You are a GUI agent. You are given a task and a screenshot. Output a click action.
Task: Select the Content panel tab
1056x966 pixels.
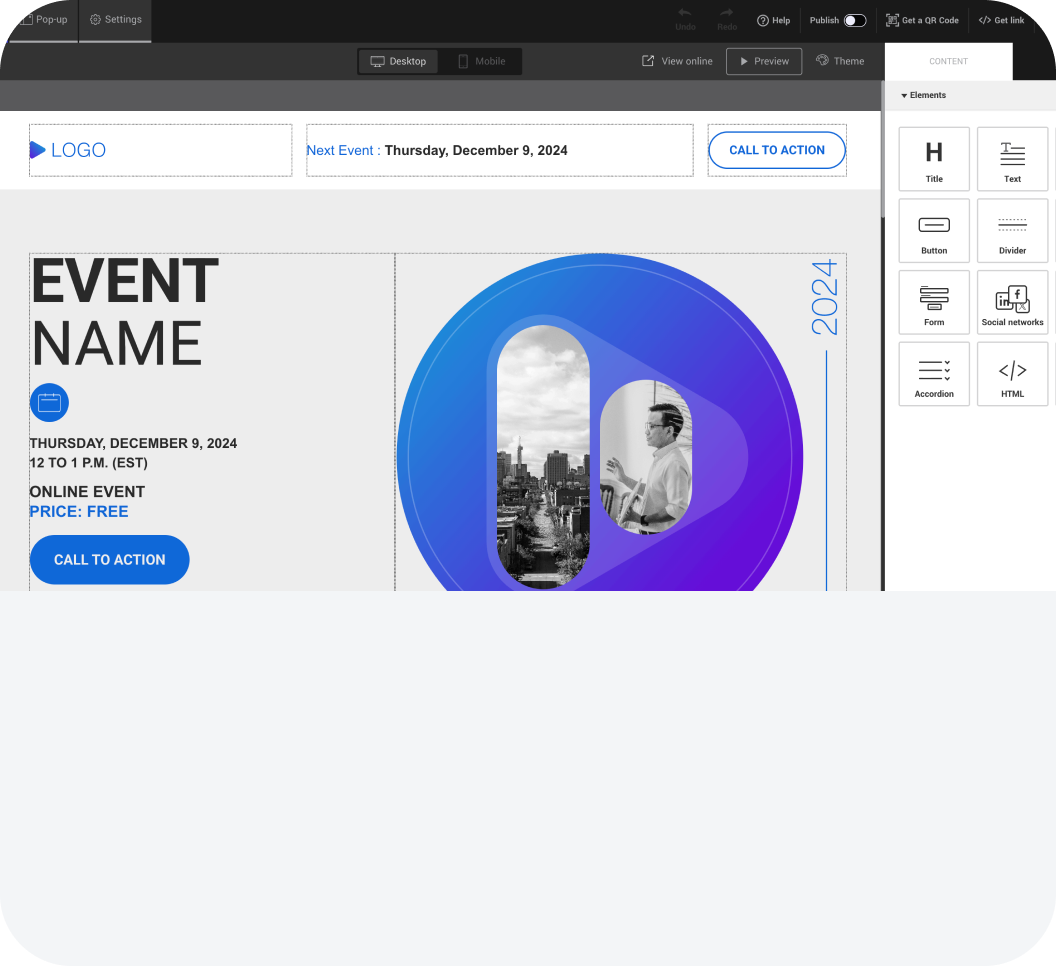click(x=948, y=61)
